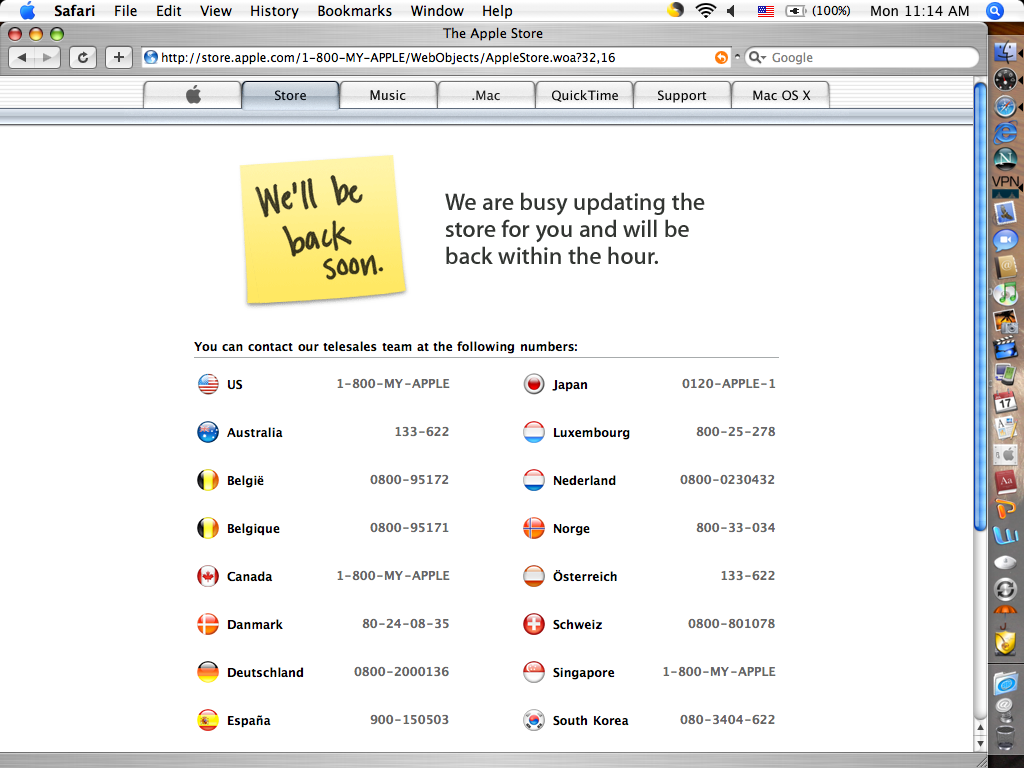The width and height of the screenshot is (1024, 768).
Task: Open Address Book from the Dock
Action: coord(1005,266)
